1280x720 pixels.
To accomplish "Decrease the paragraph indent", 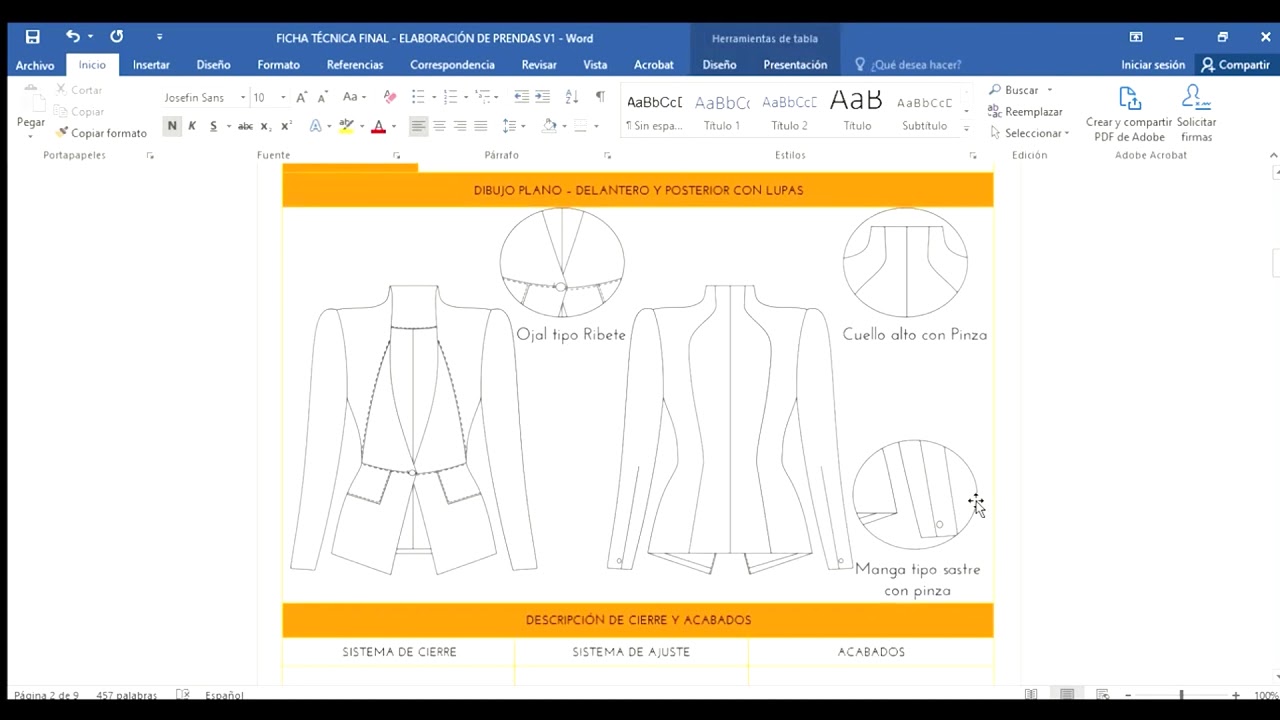I will (x=521, y=97).
